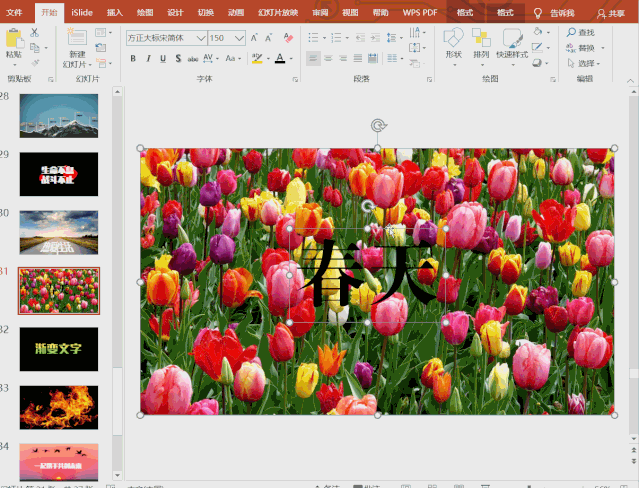Screen dimensions: 639x488
Task: Click 替换 replace button
Action: point(581,48)
